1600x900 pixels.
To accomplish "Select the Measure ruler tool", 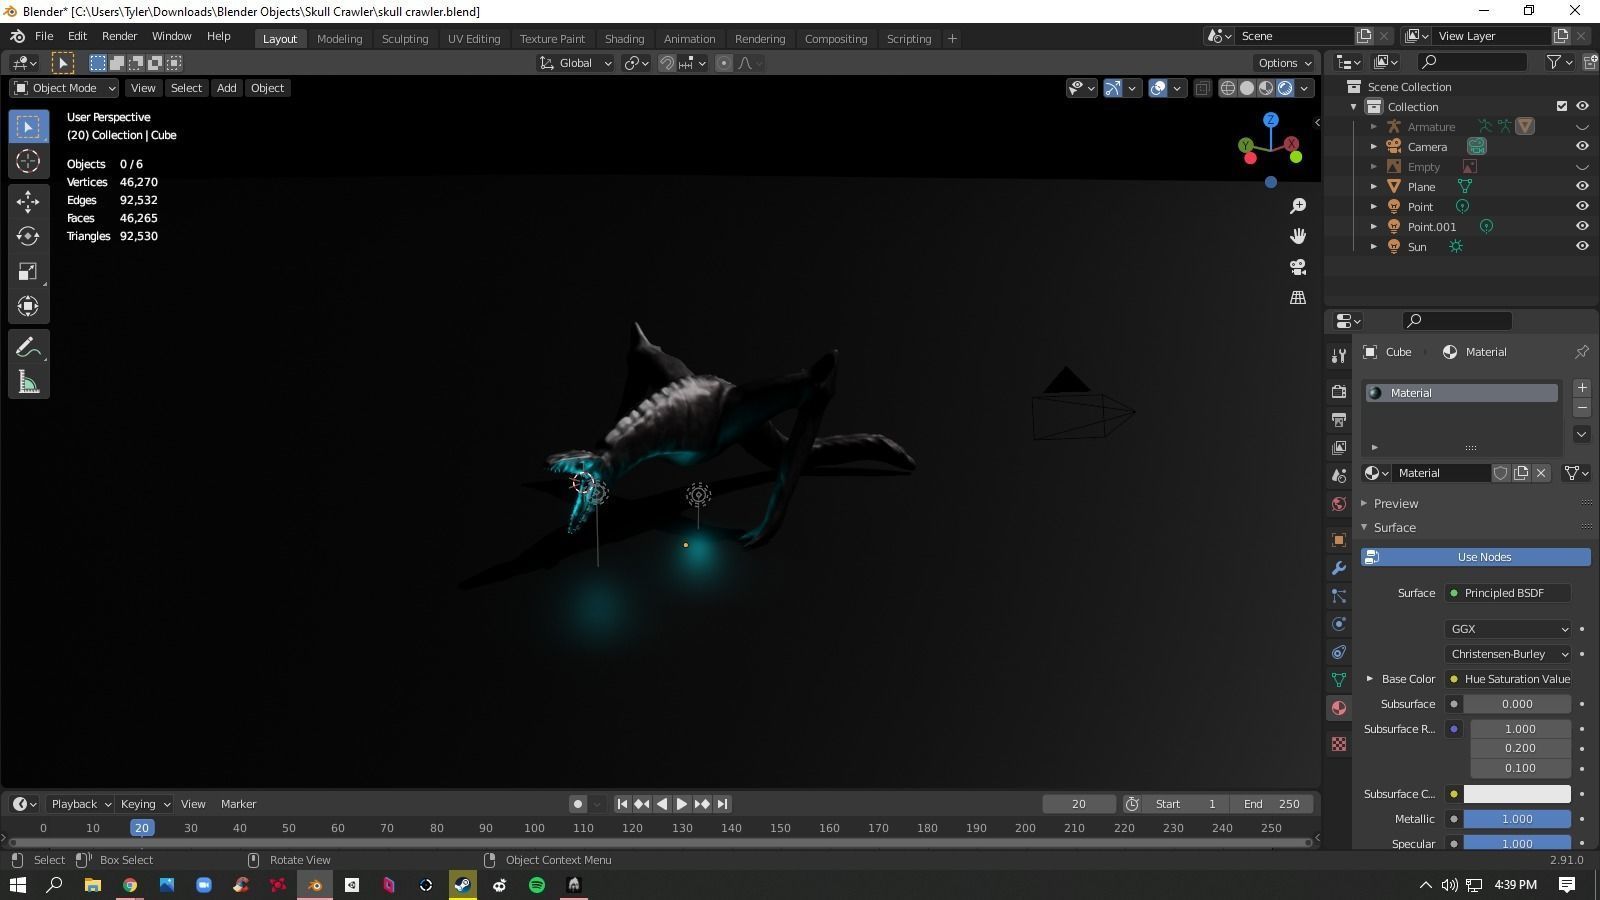I will [28, 383].
